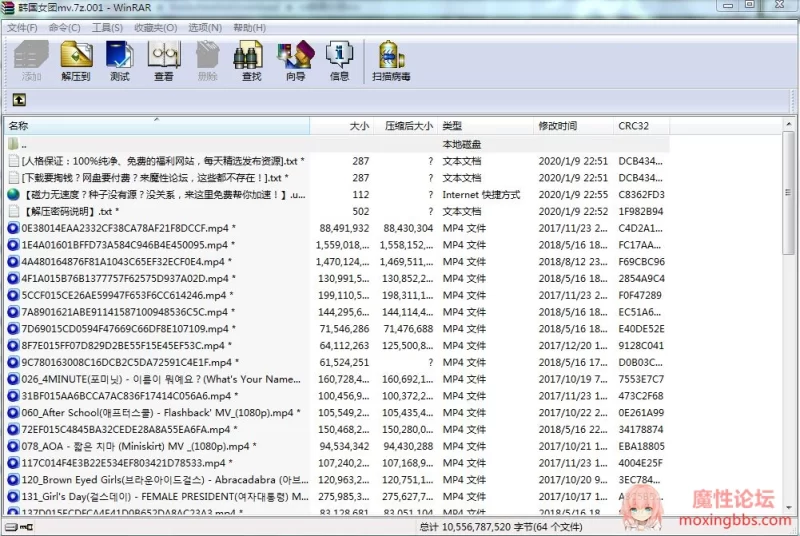Viewport: 800px width, 536px height.
Task: Sort by Name (名称) column header
Action: point(157,126)
